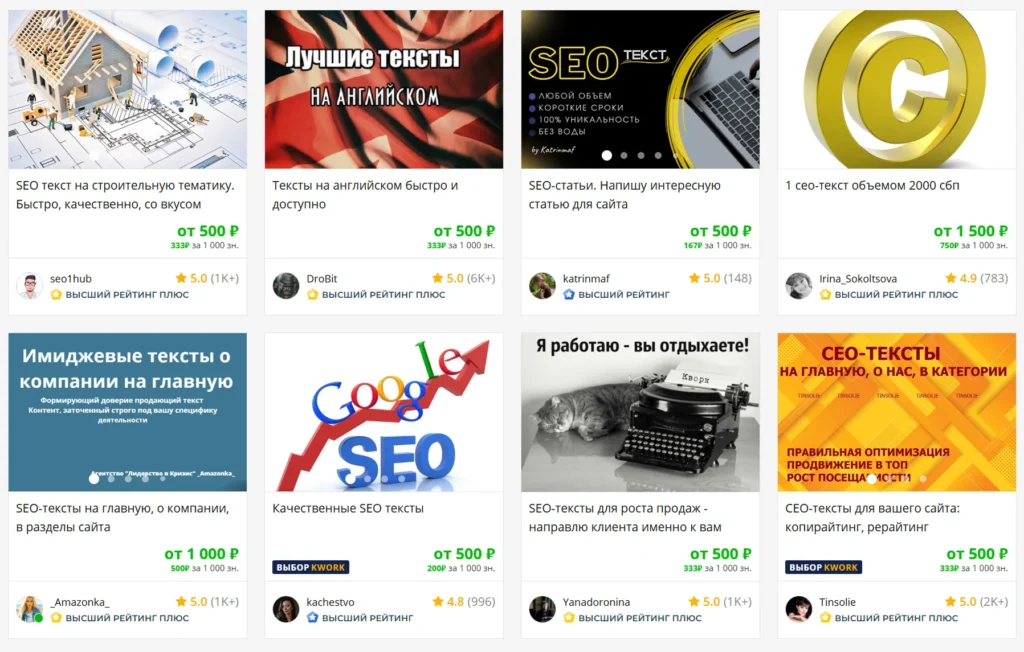The image size is (1024, 652).
Task: Select second carousel dot on SEO текст banner
Action: coord(624,155)
